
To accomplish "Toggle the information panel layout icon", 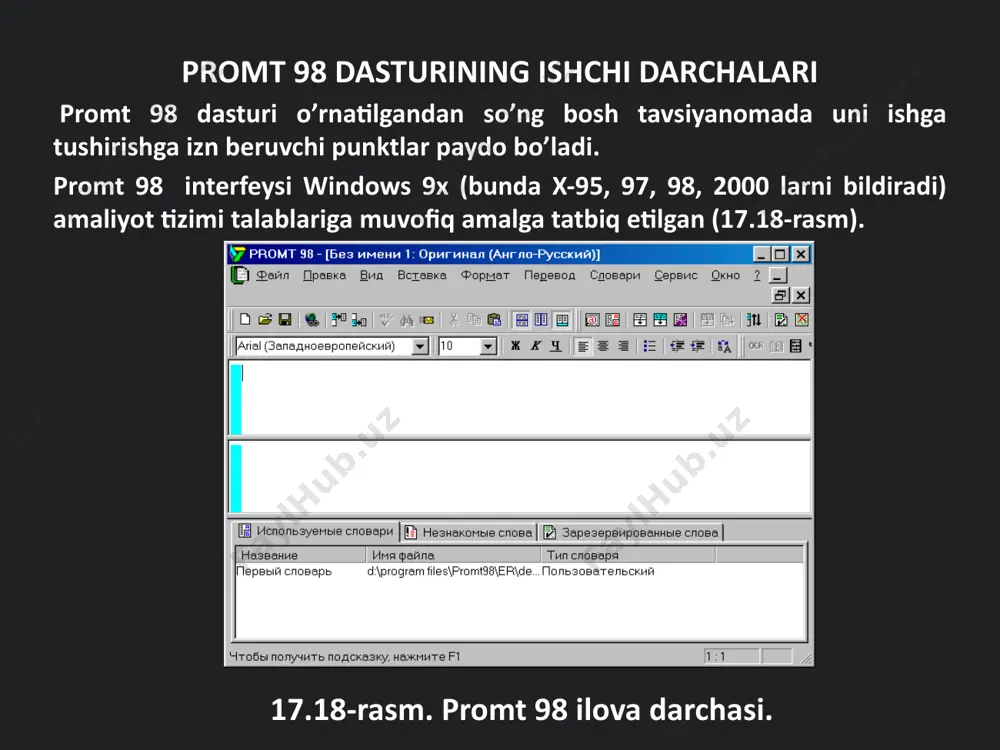I will pos(562,320).
